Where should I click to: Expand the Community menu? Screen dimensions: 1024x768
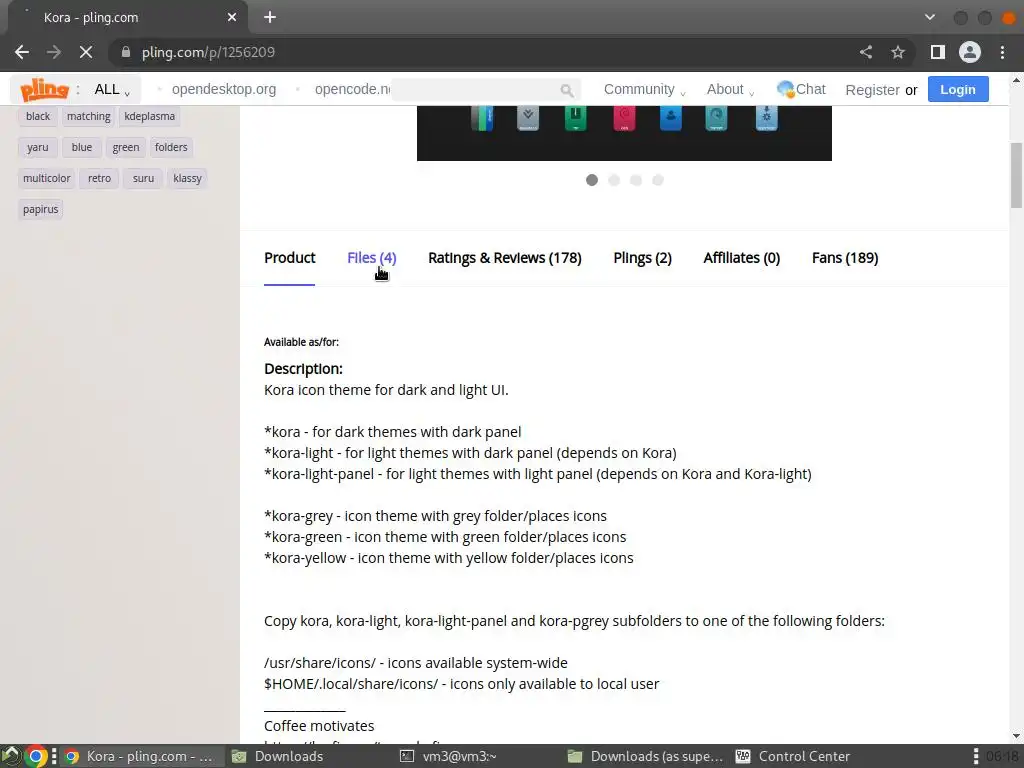pos(645,89)
